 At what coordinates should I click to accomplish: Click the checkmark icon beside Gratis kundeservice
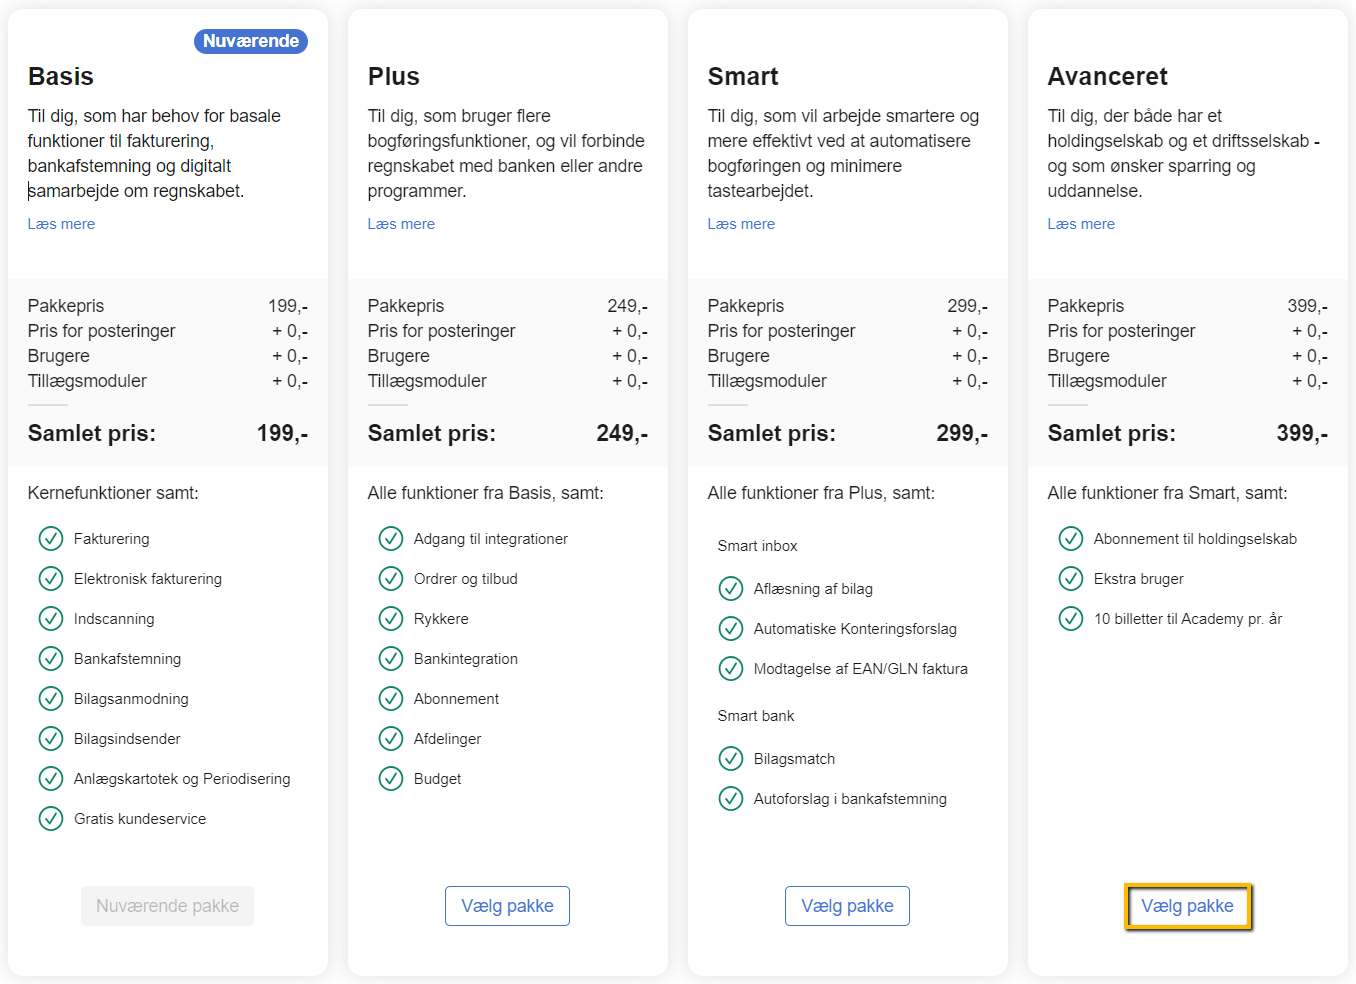pyautogui.click(x=51, y=819)
